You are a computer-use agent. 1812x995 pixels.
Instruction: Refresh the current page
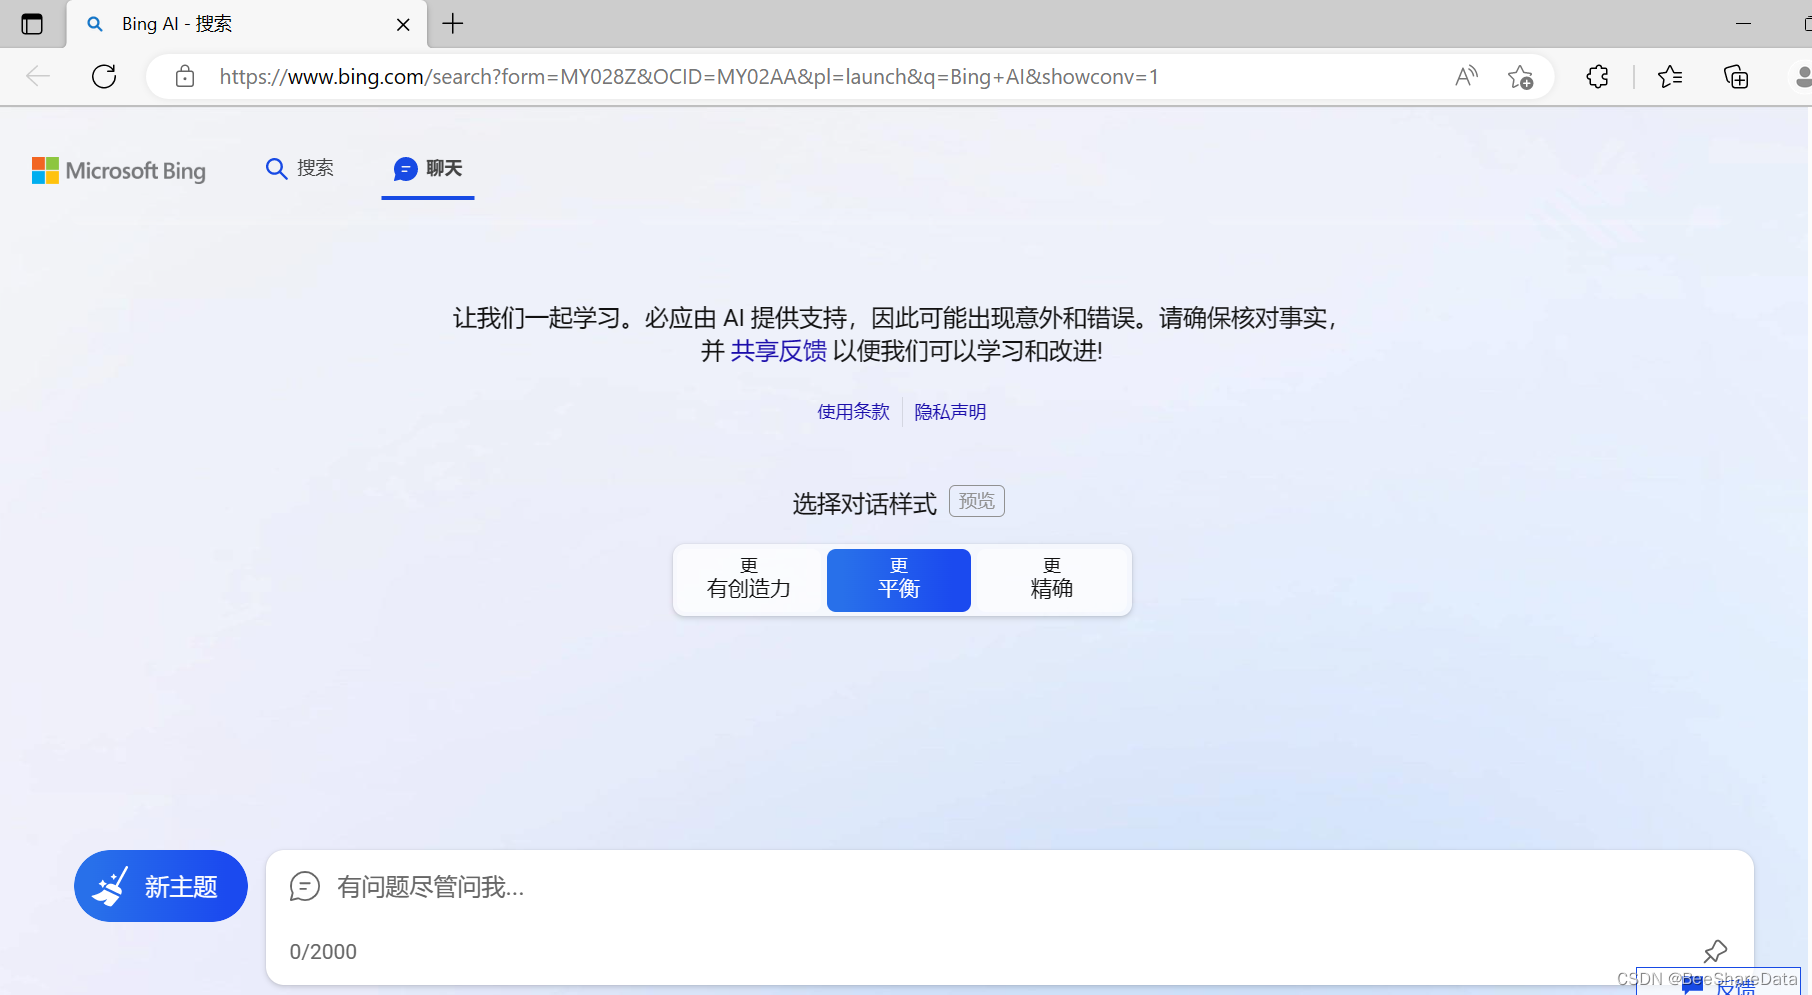104,76
